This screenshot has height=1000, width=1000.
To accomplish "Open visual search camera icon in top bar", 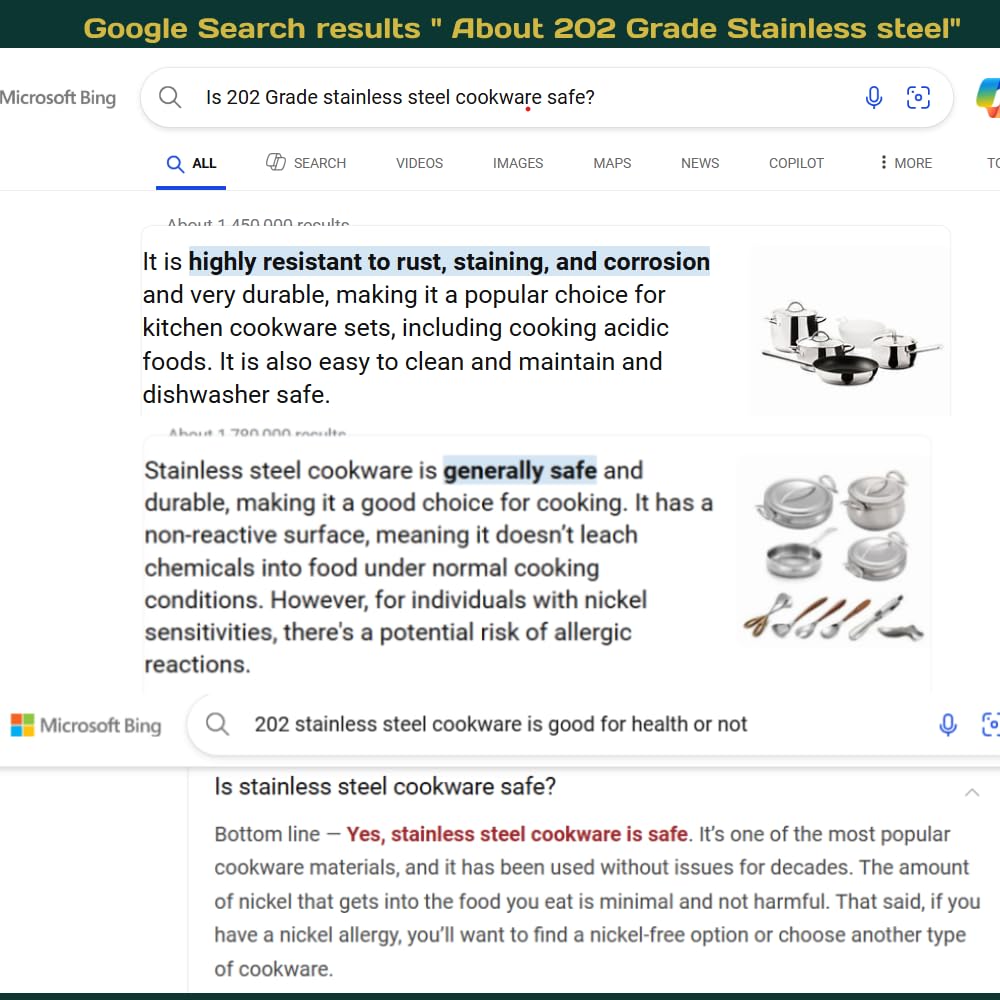I will click(x=917, y=97).
